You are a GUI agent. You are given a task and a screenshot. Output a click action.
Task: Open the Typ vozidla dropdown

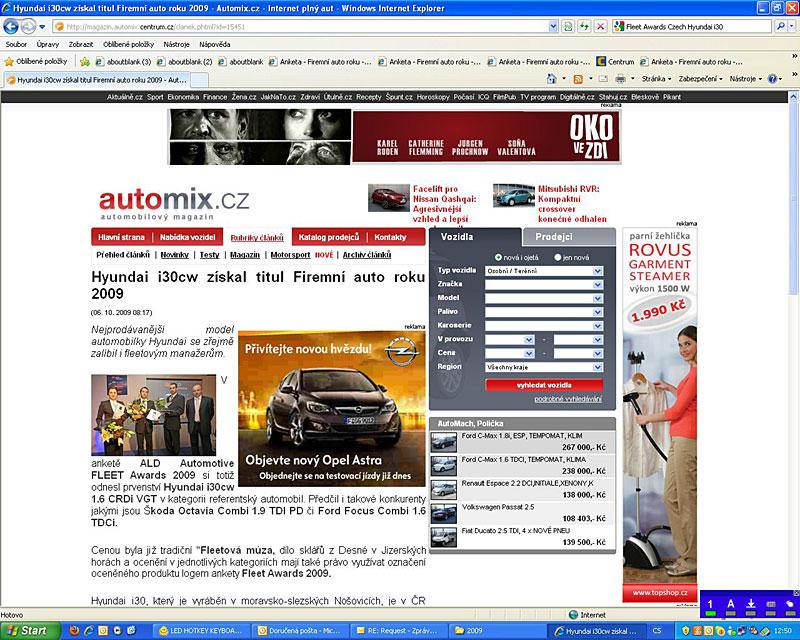(544, 271)
